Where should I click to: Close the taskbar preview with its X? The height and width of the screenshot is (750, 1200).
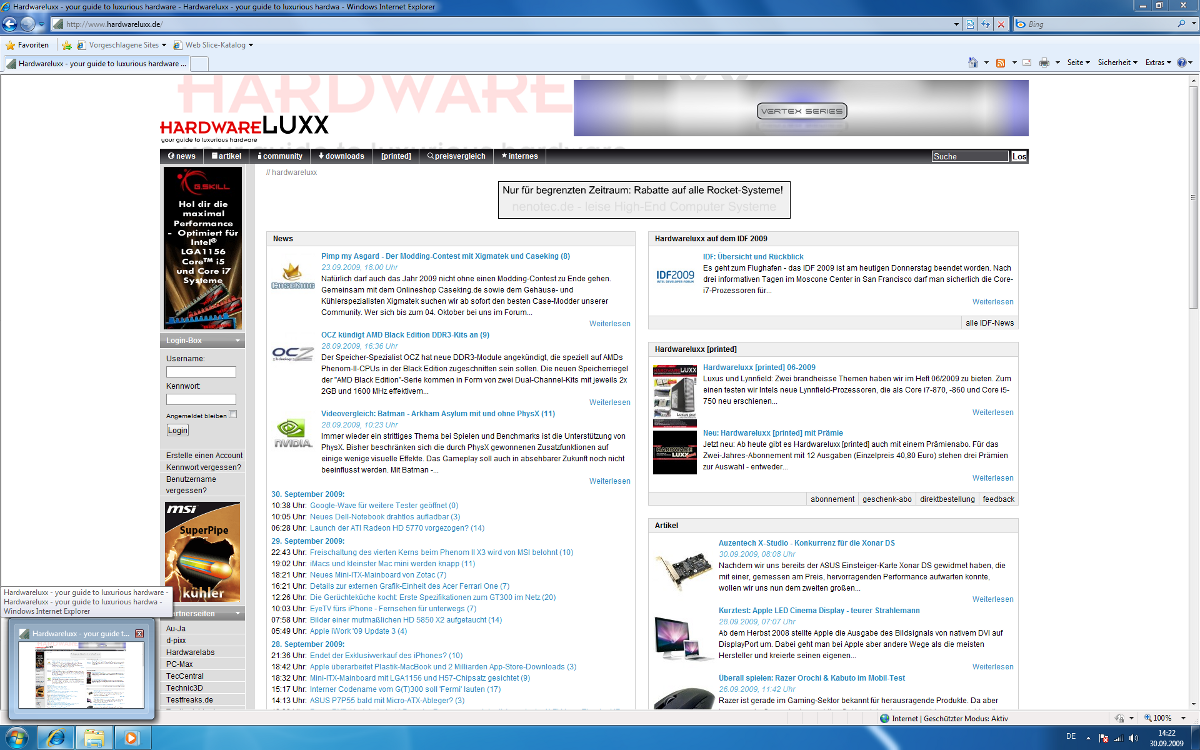click(x=139, y=634)
